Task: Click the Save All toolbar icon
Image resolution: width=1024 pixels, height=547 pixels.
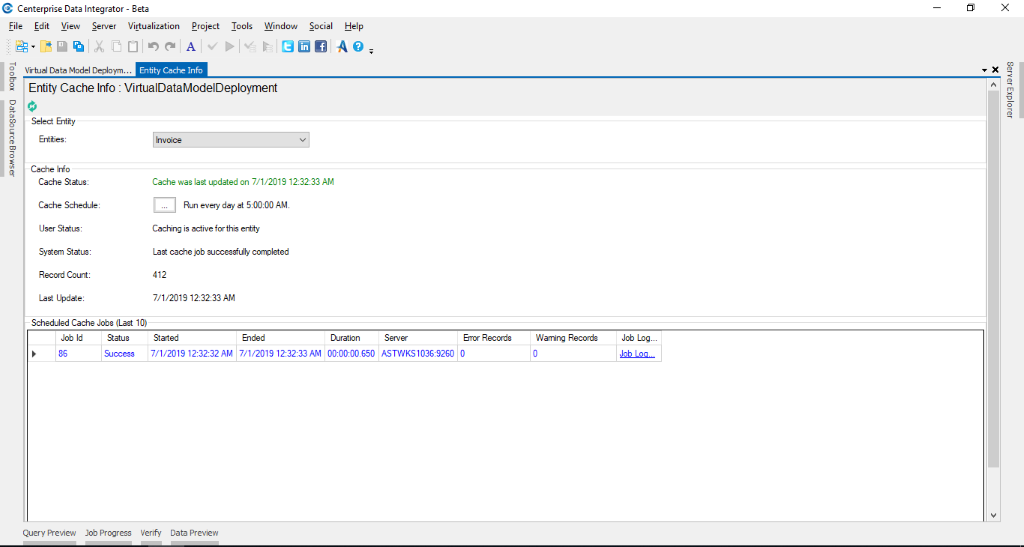Action: [x=78, y=46]
